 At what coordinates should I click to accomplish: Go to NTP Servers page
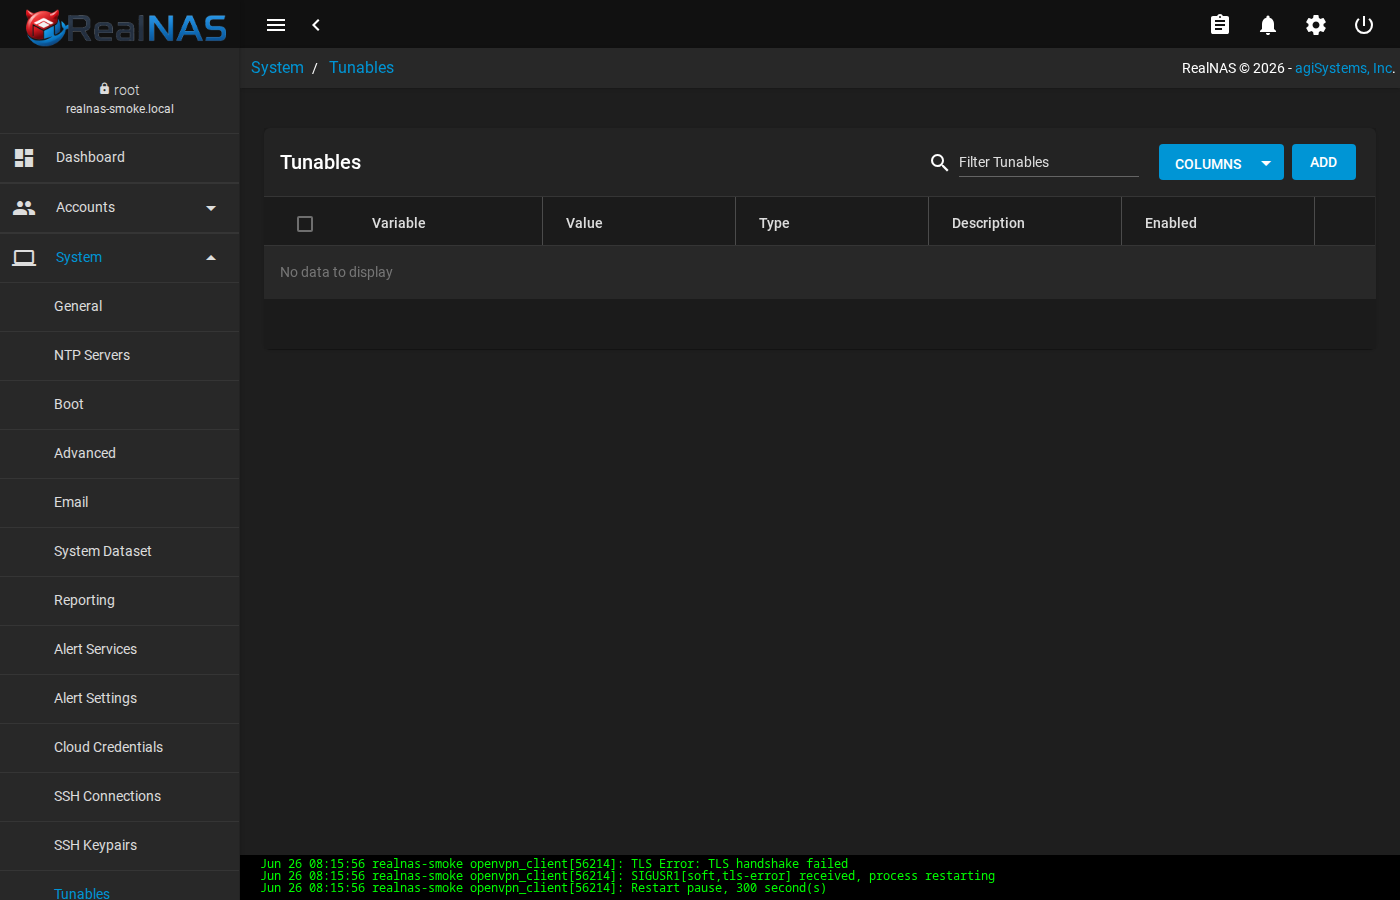click(x=120, y=355)
